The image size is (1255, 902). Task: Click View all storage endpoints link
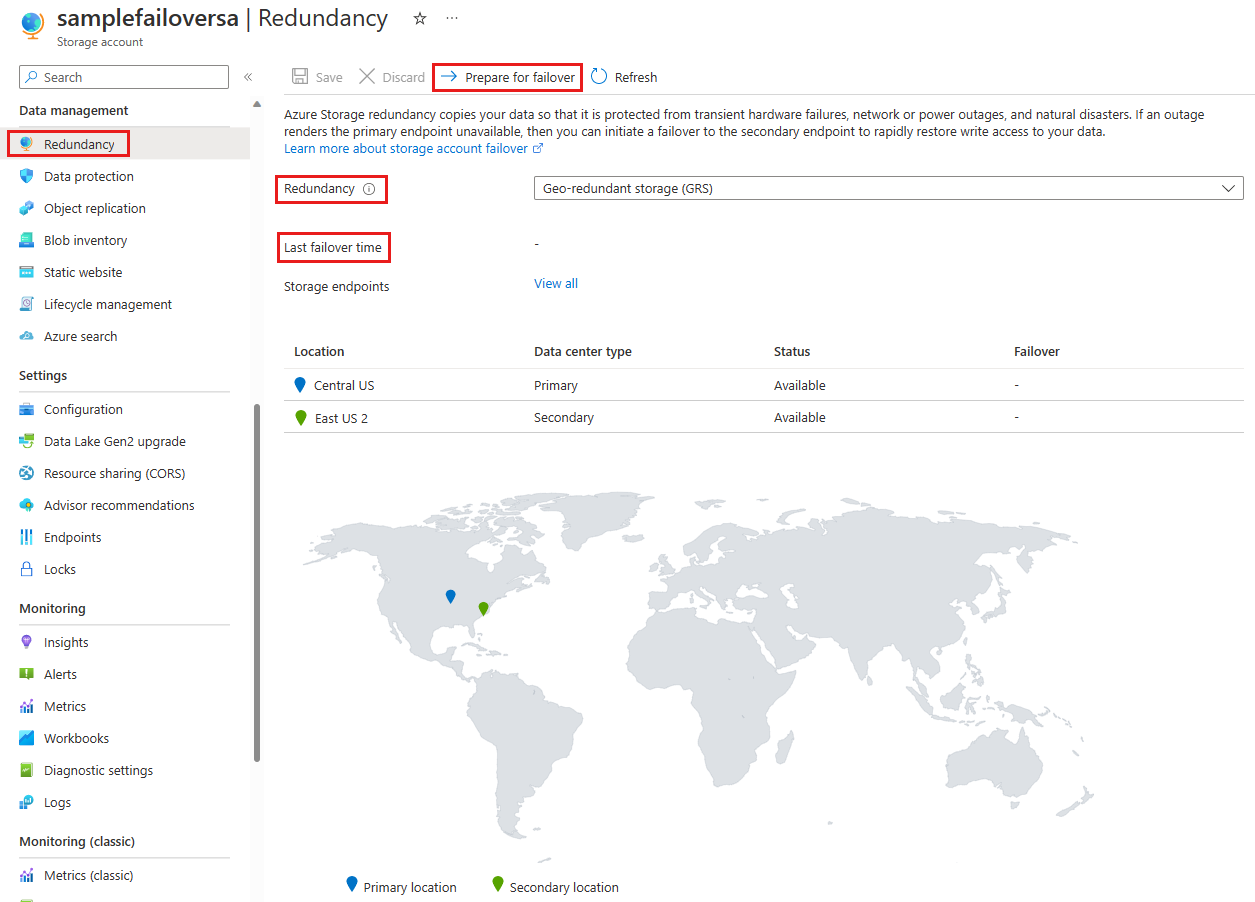tap(556, 283)
